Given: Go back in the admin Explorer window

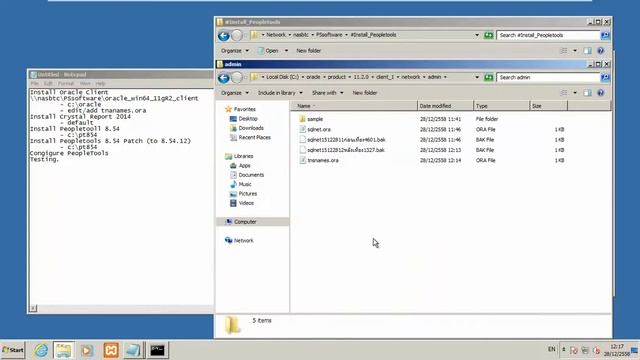Looking at the screenshot, I should coord(224,78).
